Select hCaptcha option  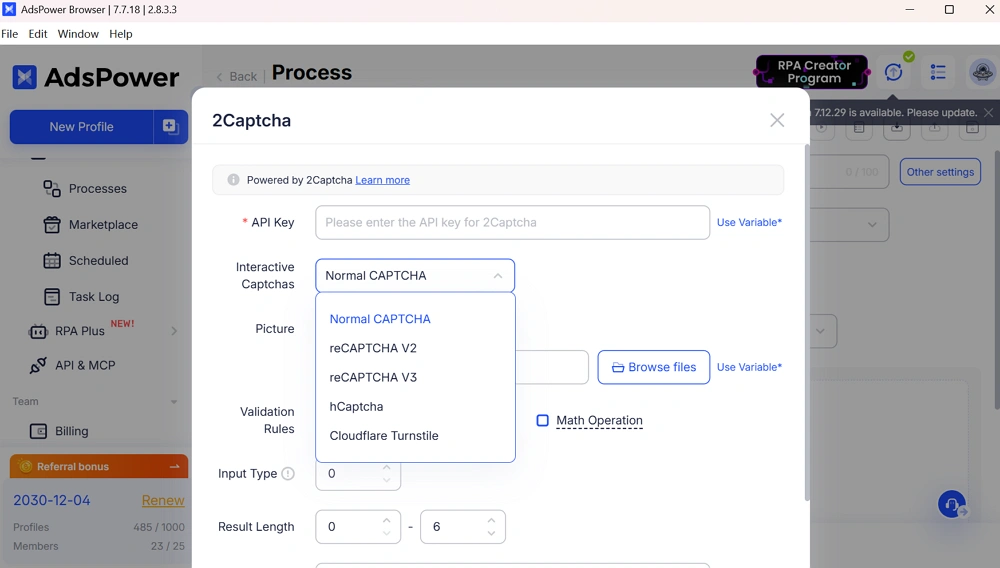point(357,407)
